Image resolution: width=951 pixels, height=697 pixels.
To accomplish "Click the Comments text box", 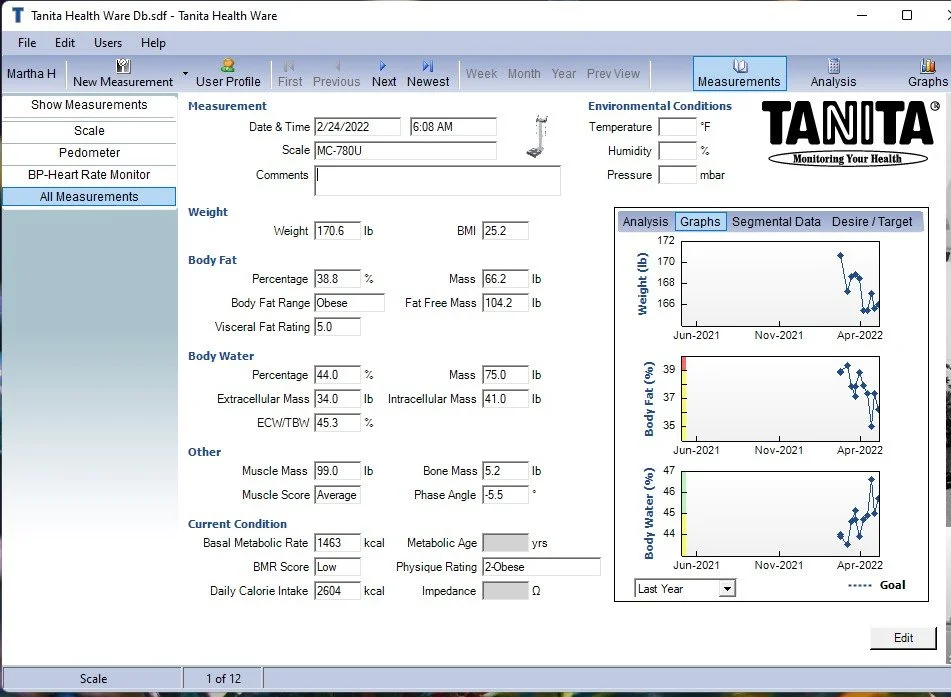I will 437,181.
